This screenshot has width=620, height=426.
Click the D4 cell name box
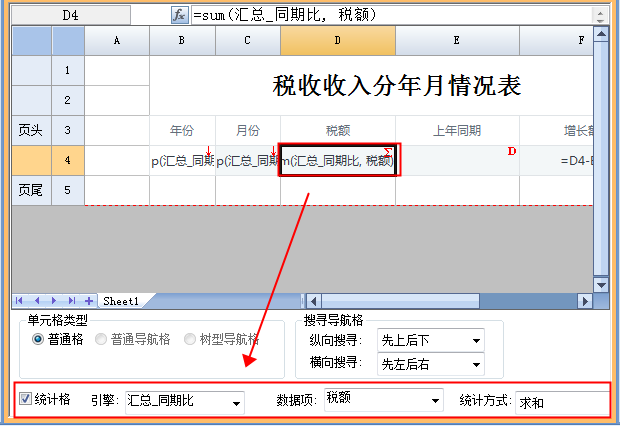[70, 15]
